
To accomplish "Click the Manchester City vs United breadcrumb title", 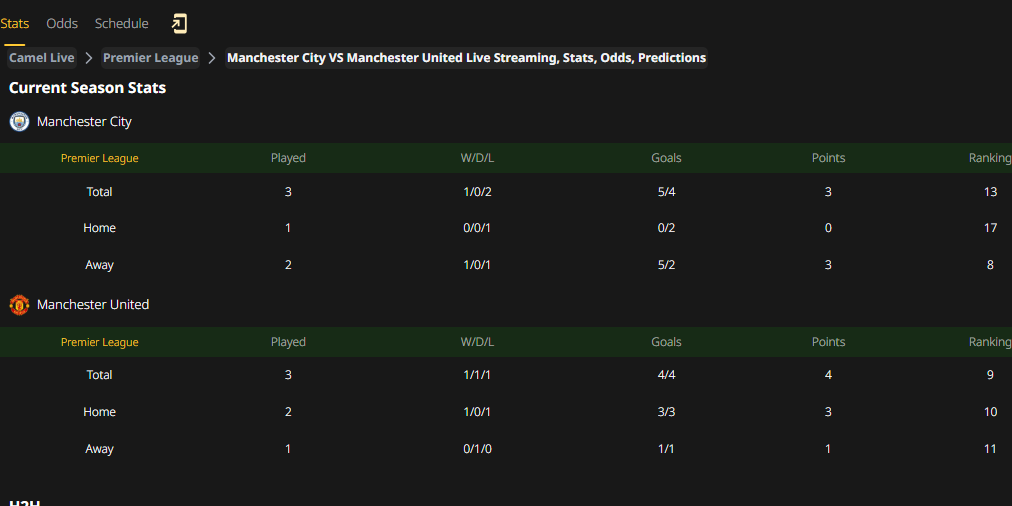I will pyautogui.click(x=467, y=58).
